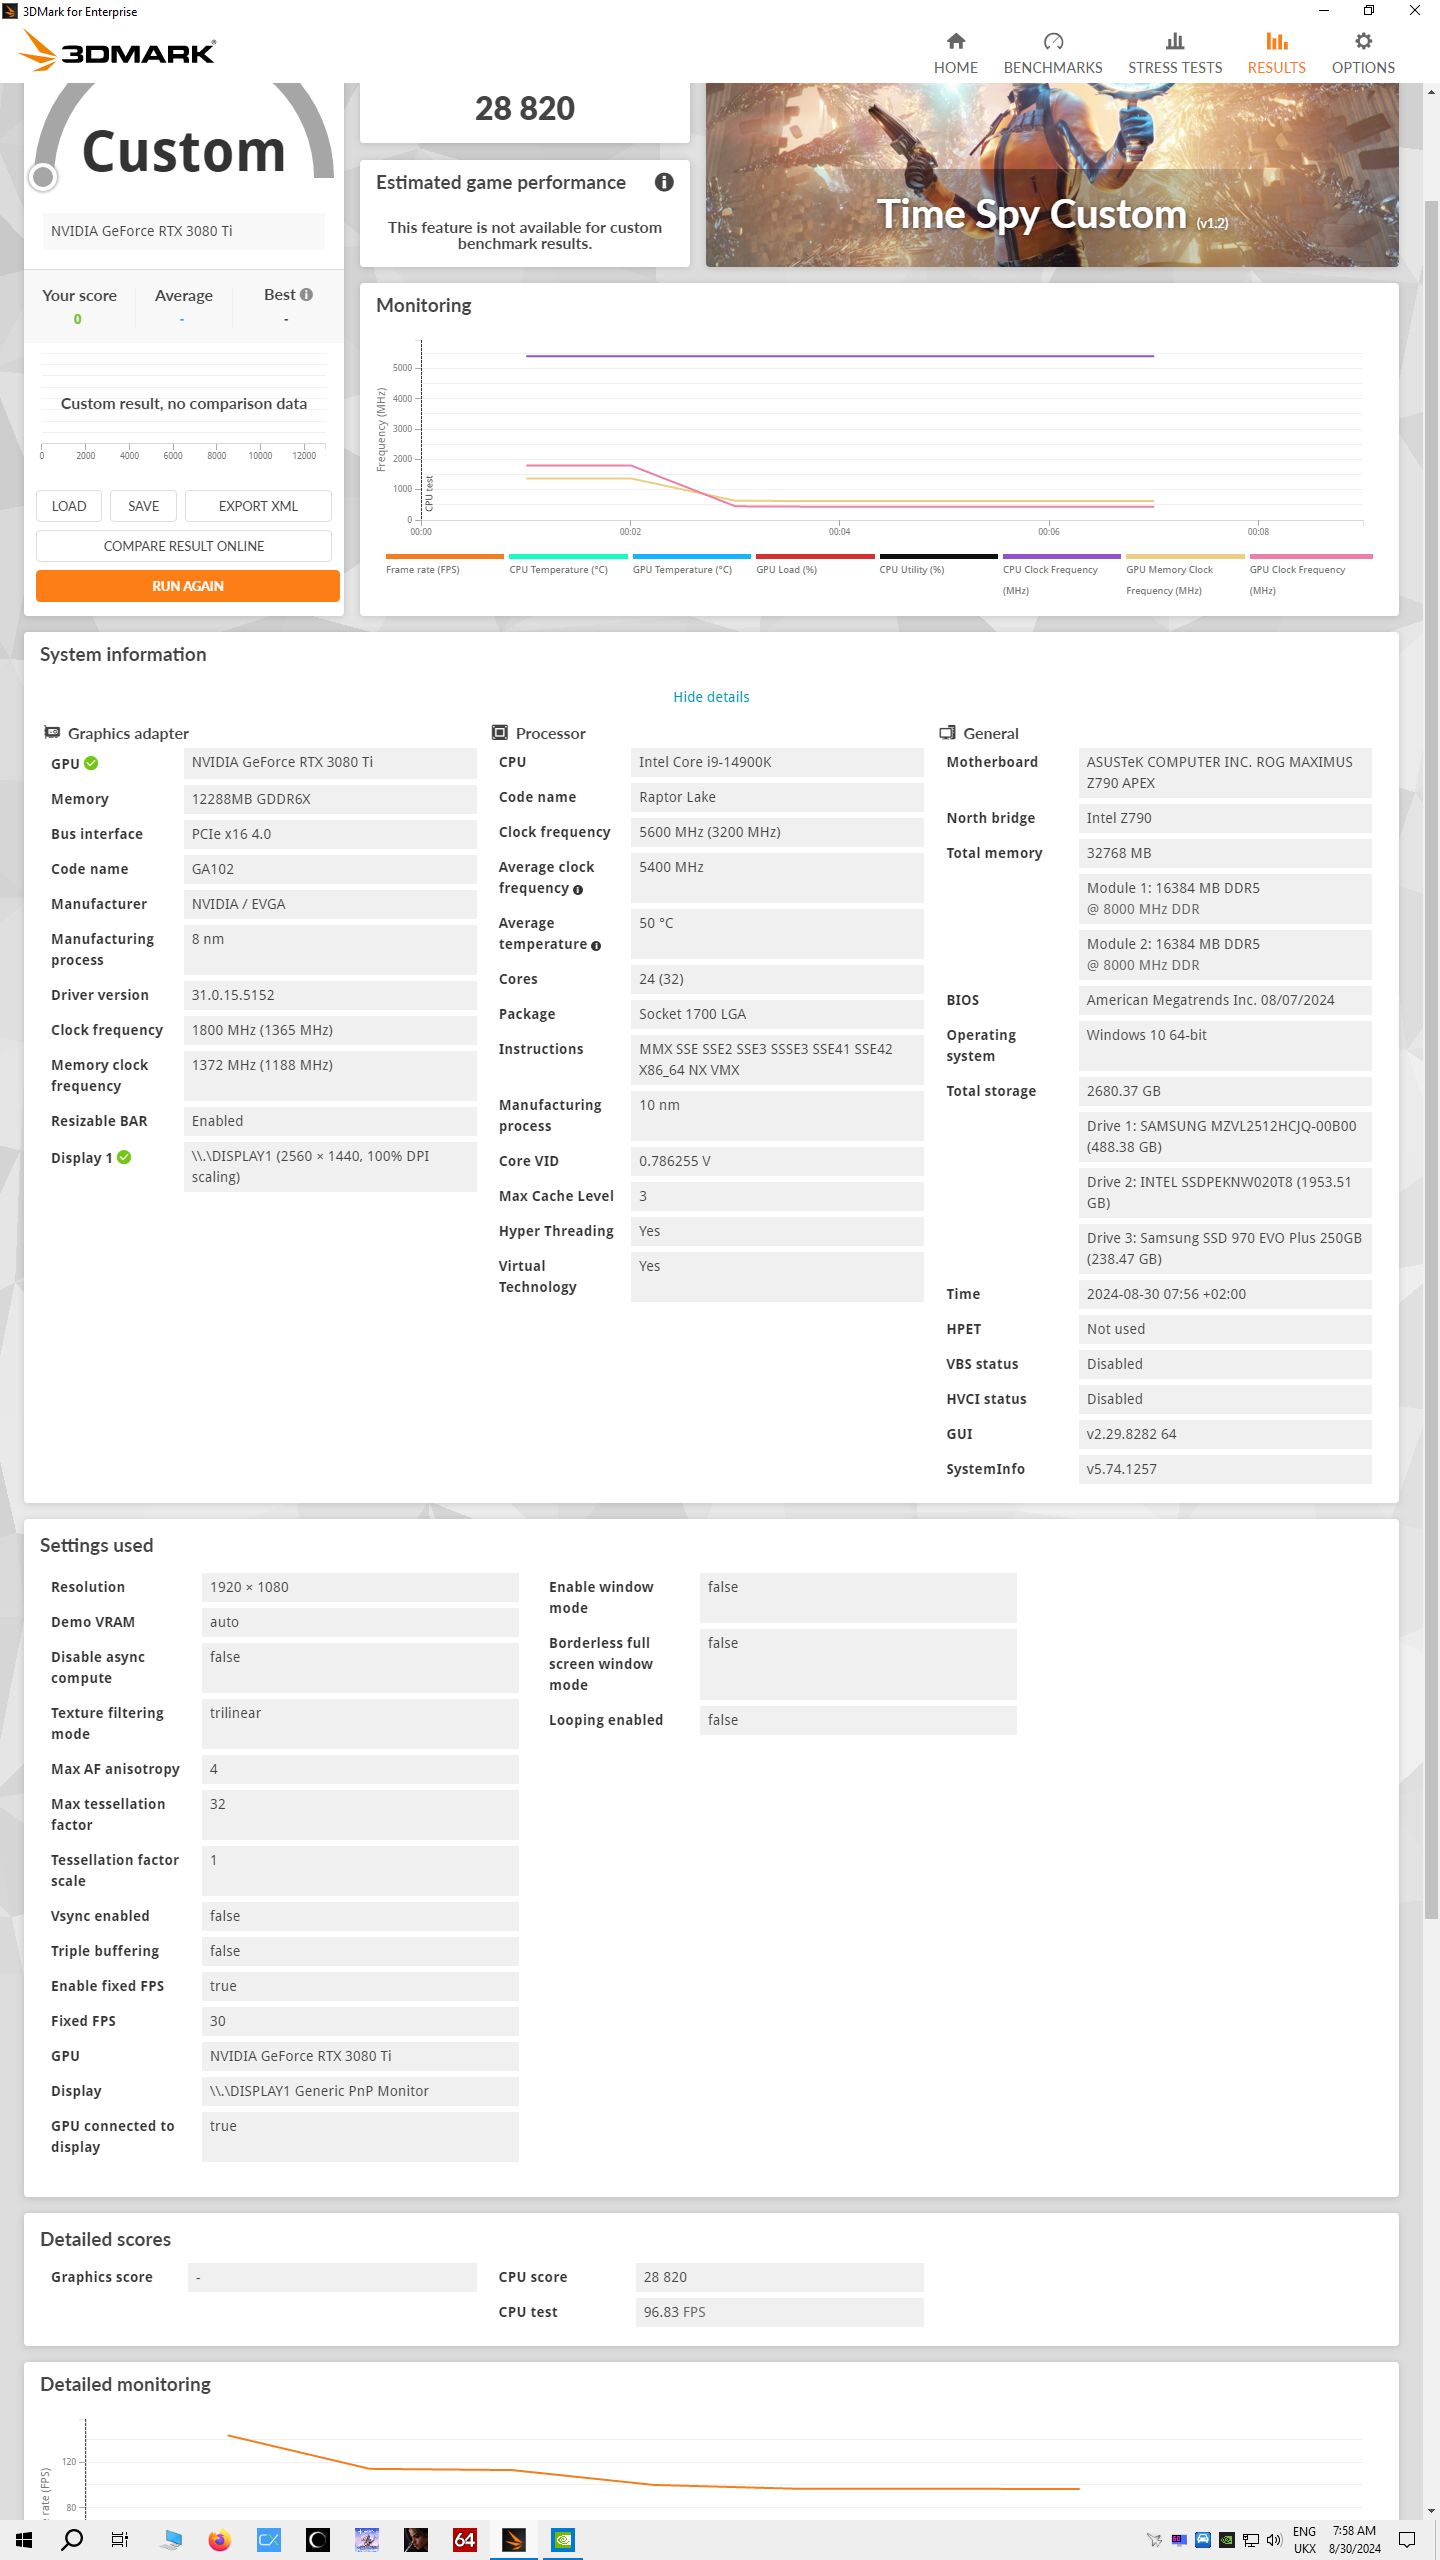Toggle the GPU Temperature legend item
The height and width of the screenshot is (2560, 1440).
691,565
